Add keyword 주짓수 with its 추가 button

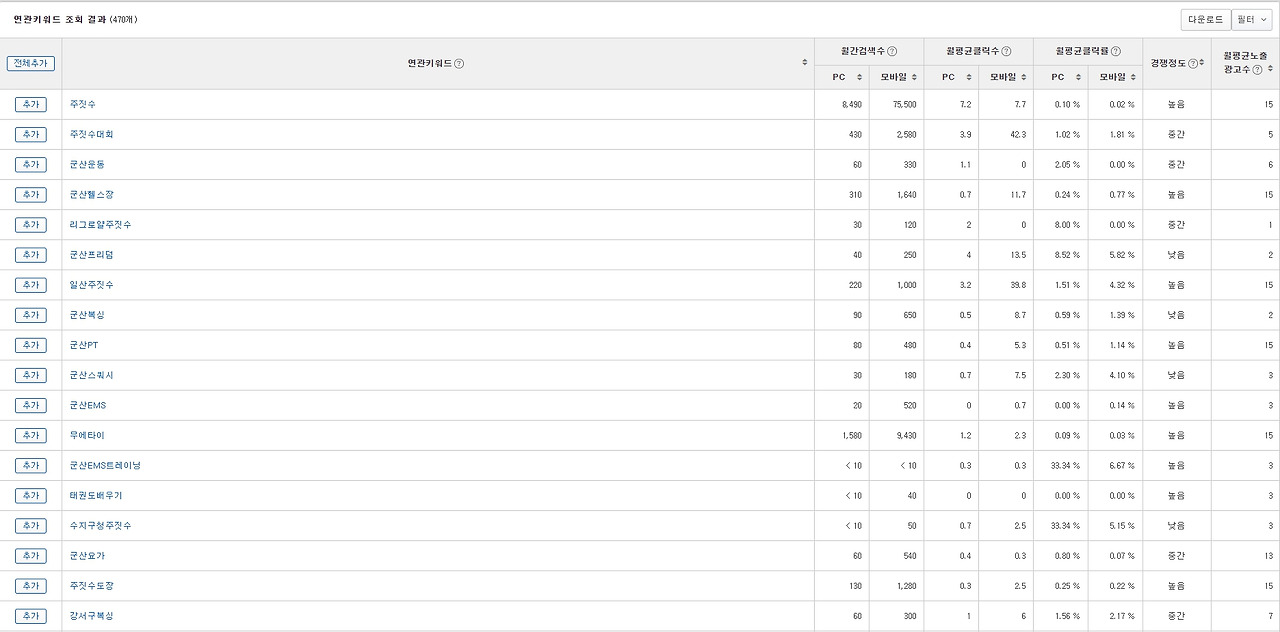coord(31,105)
